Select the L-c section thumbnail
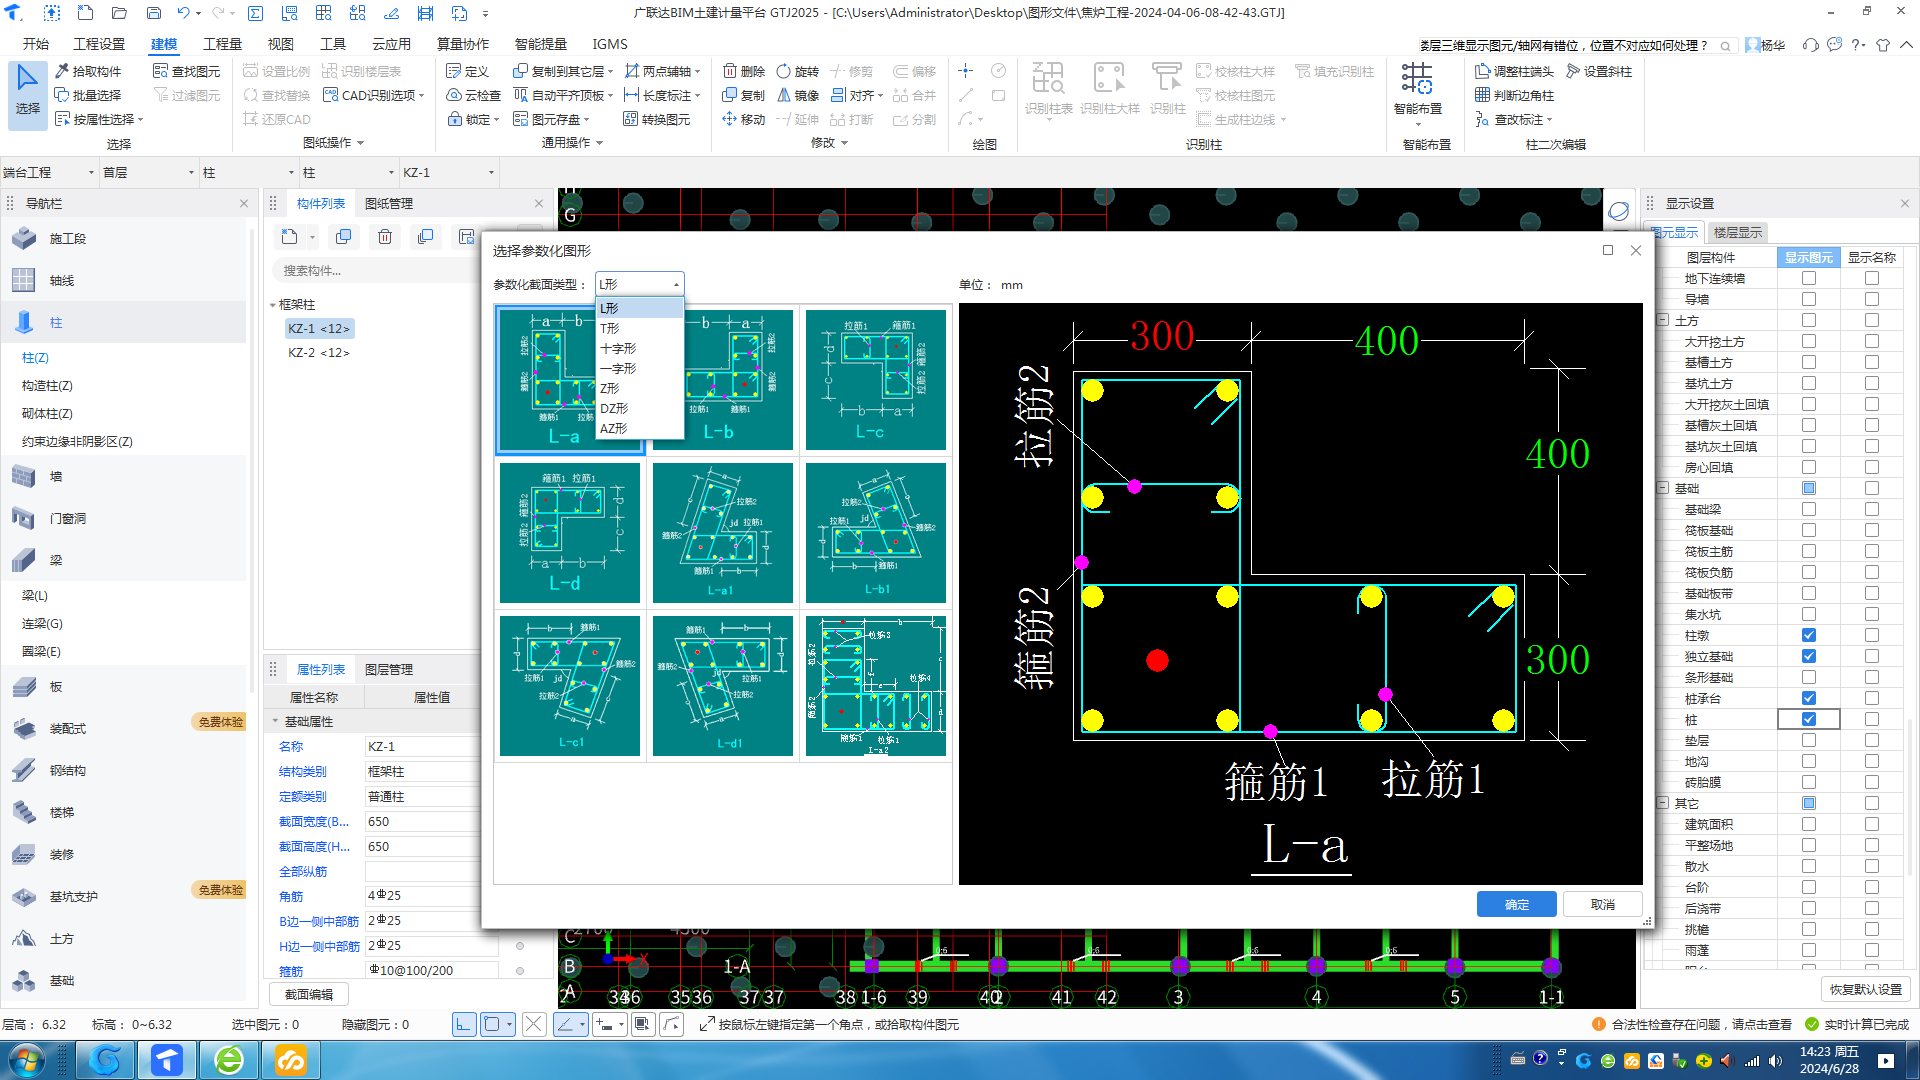Viewport: 1920px width, 1080px height. pyautogui.click(x=876, y=380)
